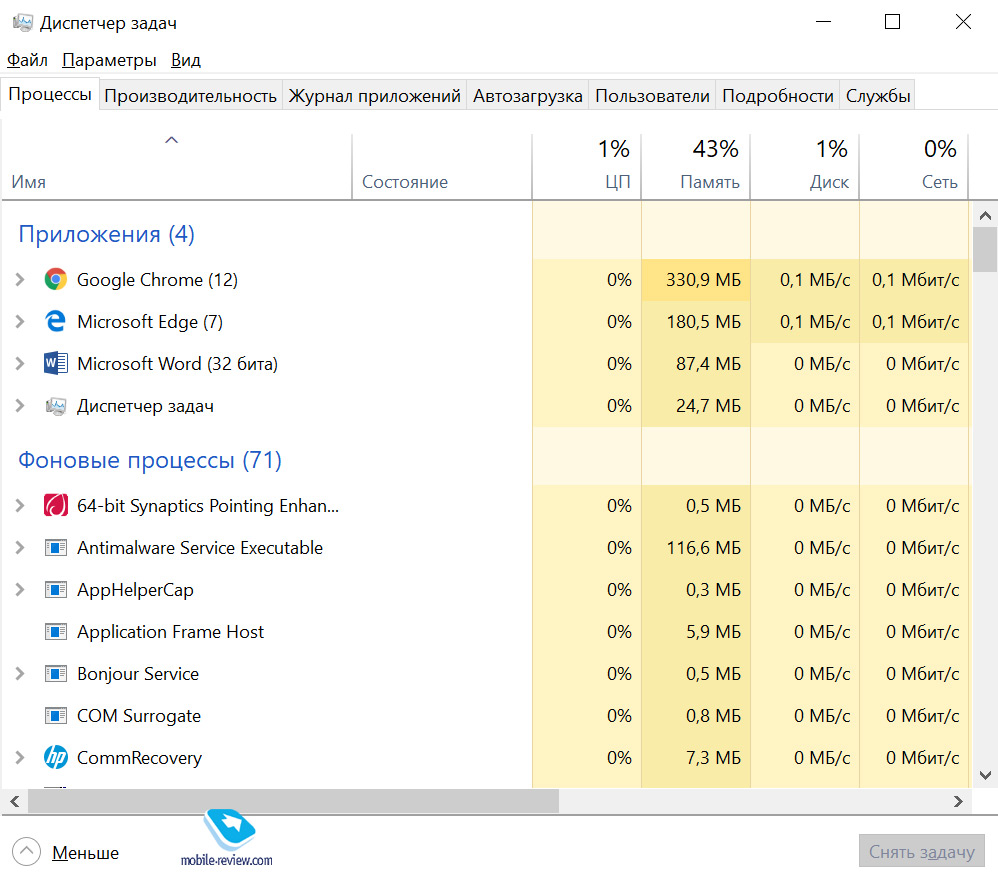This screenshot has height=888, width=998.
Task: Click the circle arrow icon beside Меньше
Action: coord(26,852)
